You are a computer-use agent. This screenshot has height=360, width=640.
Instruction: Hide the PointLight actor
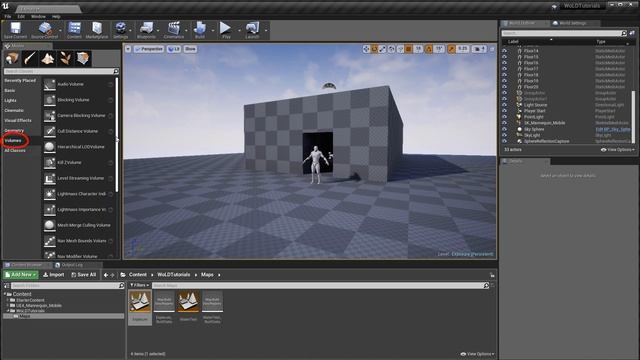click(x=504, y=117)
